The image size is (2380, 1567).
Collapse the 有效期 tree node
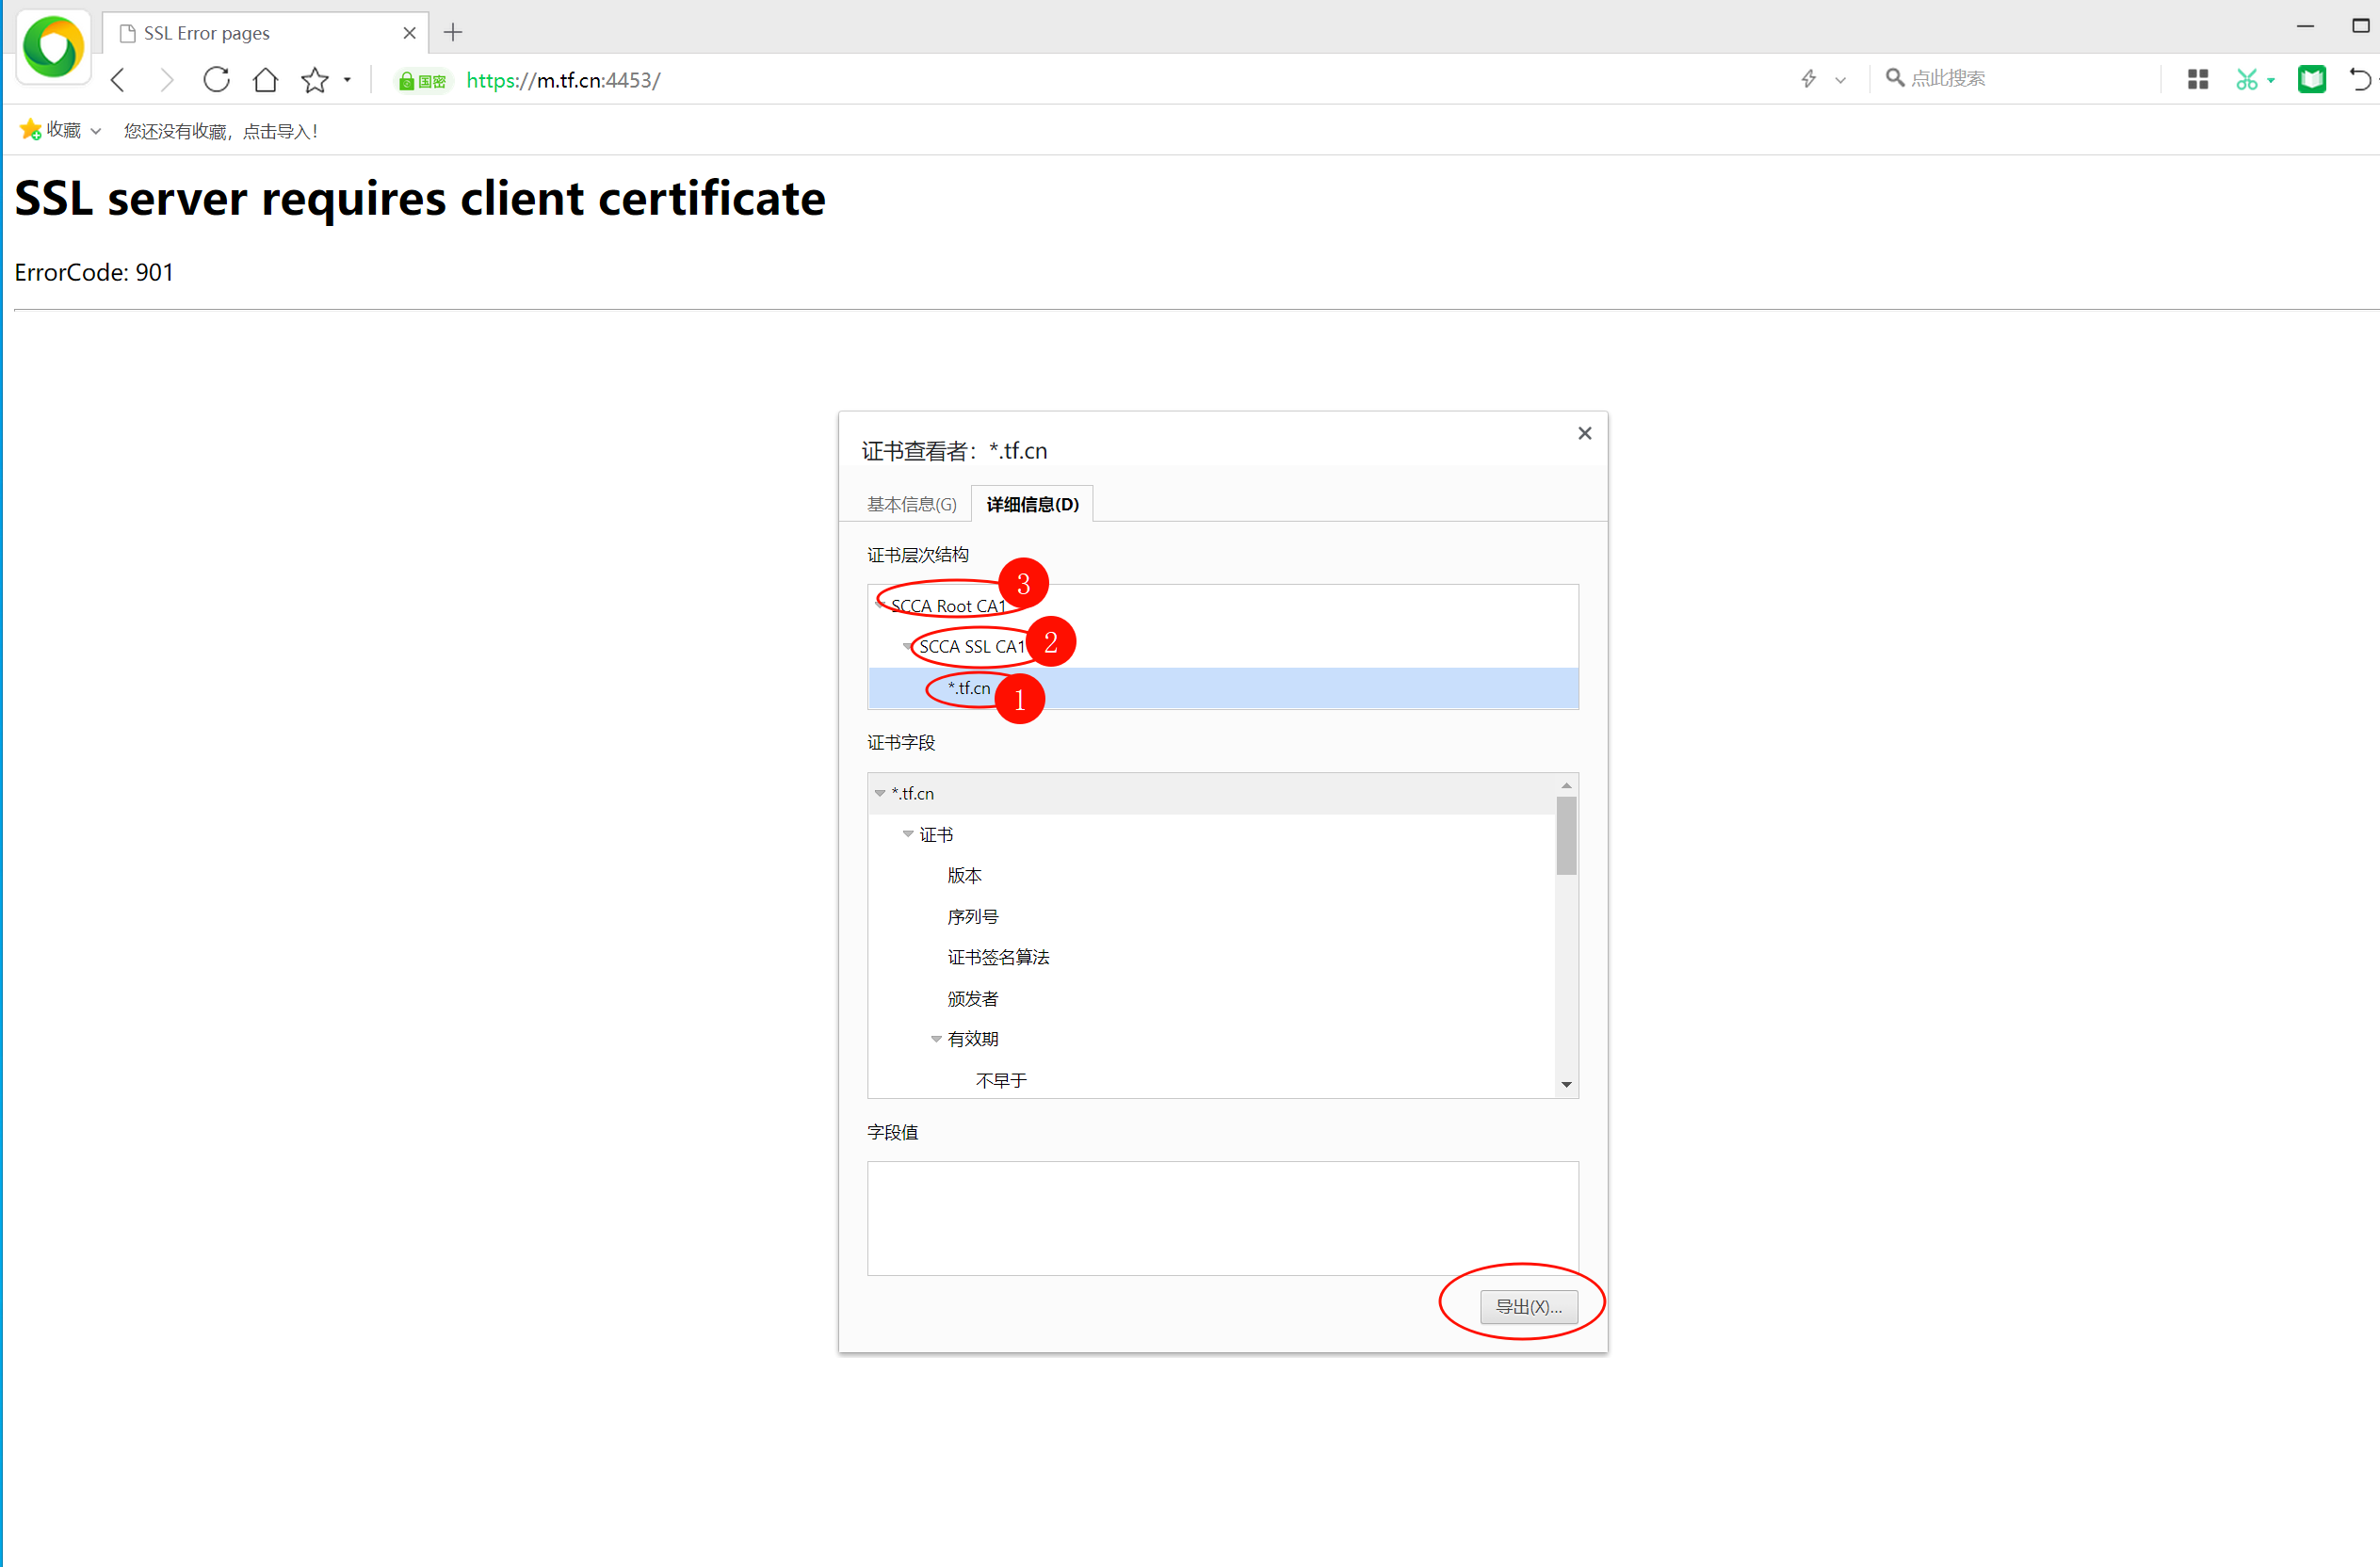pos(936,1039)
